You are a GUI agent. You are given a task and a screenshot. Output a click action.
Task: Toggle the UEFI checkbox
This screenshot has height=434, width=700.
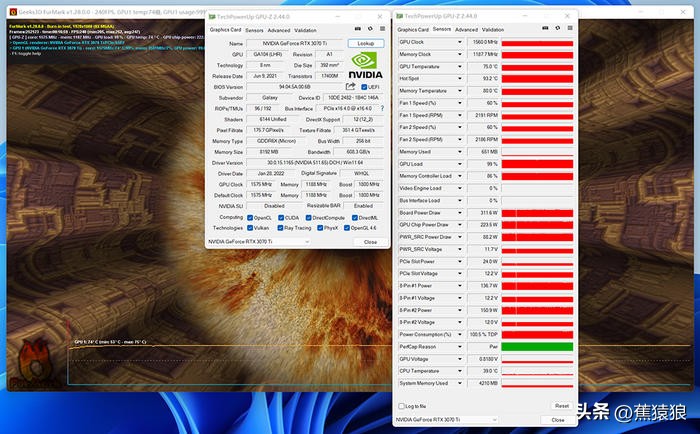tap(364, 87)
